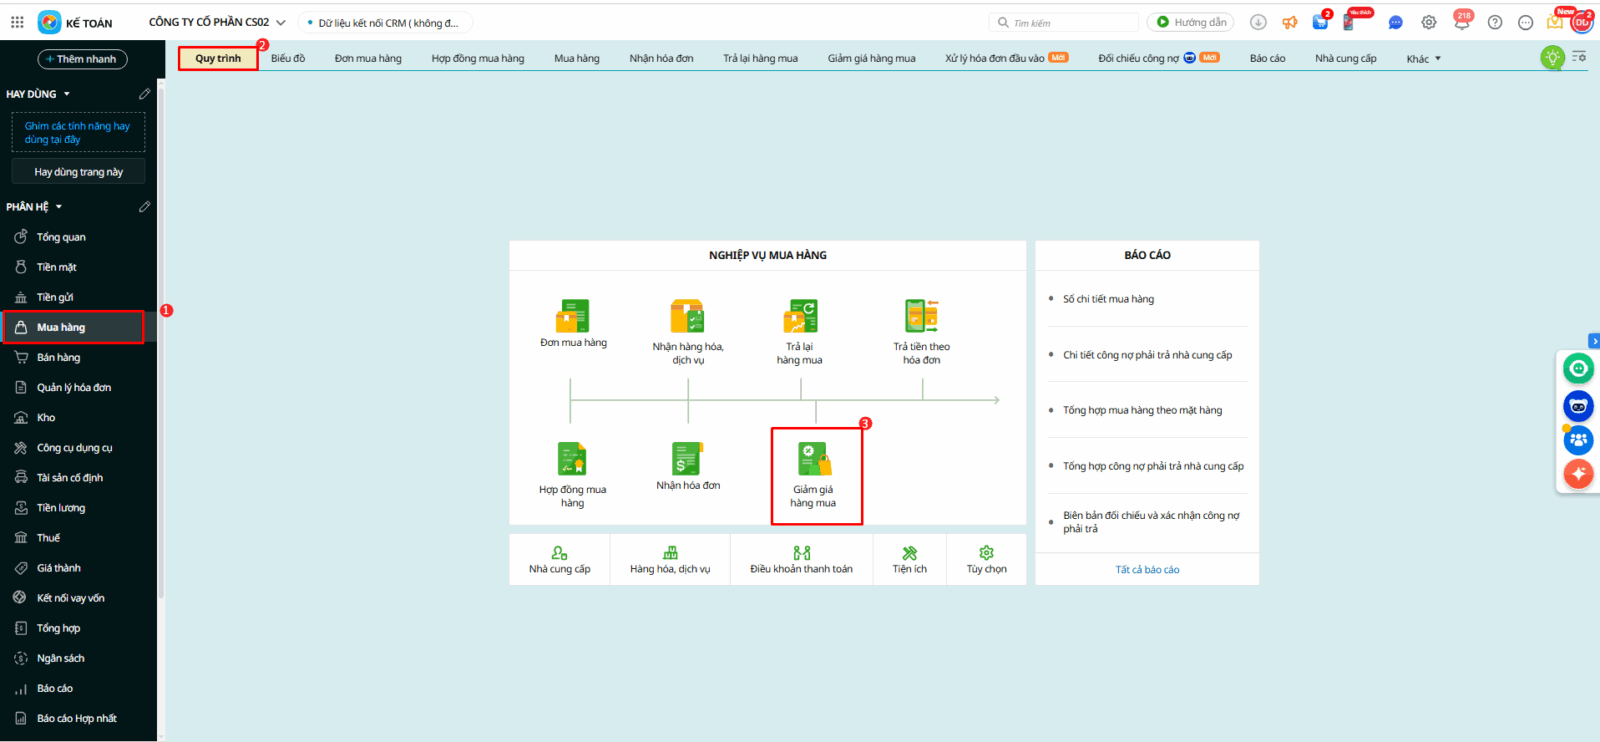Edit the HAY DÙNG section with pencil
Screen dimensions: 1600x742
[144, 94]
